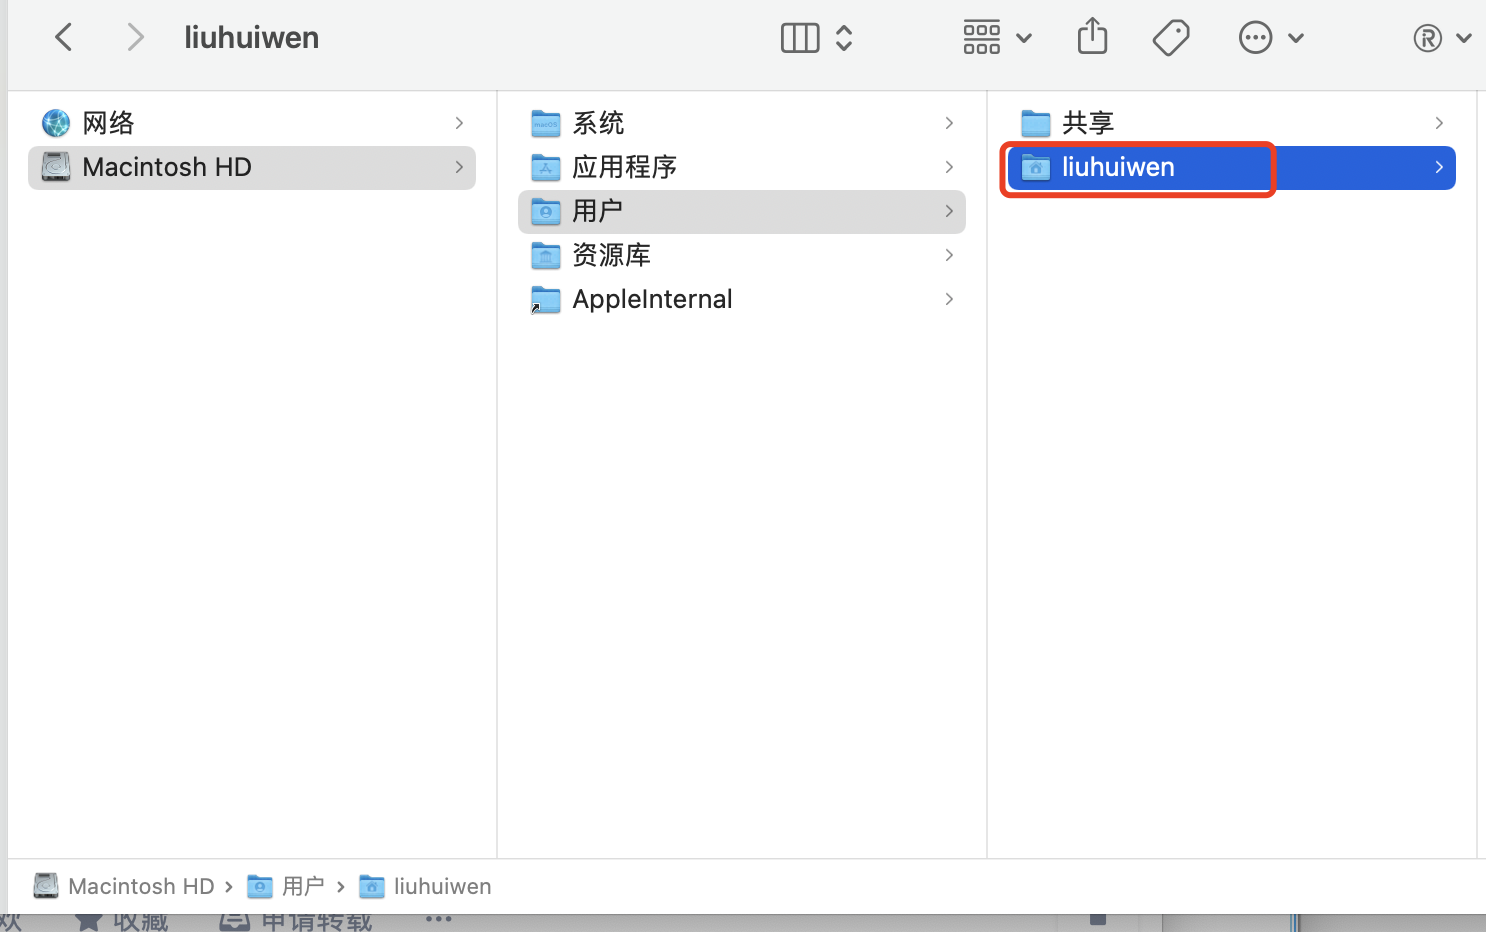Select the 用户 folder name
This screenshot has height=932, width=1486.
tap(597, 211)
